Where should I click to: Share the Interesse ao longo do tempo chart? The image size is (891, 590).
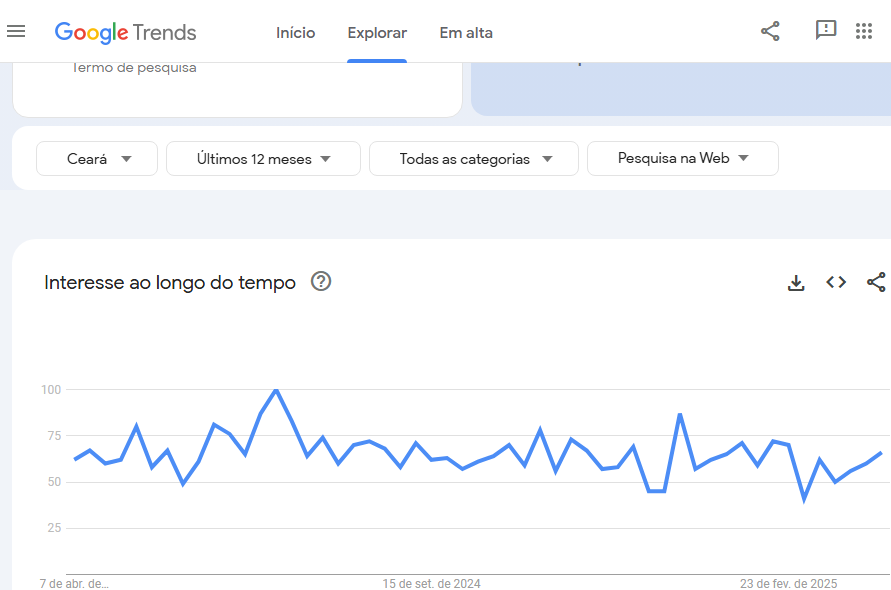click(x=876, y=282)
